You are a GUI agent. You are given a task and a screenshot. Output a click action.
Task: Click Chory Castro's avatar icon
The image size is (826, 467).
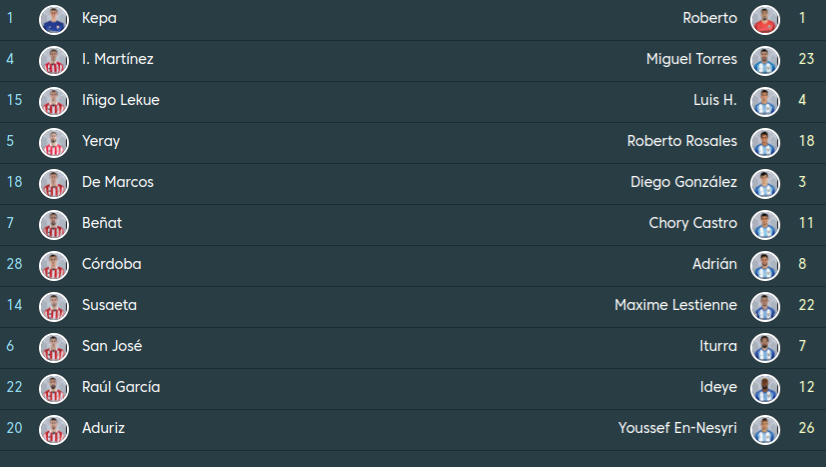point(765,224)
